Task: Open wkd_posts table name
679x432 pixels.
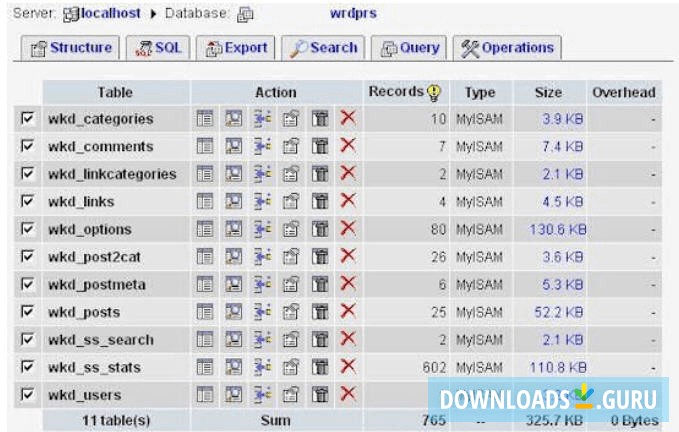Action: coord(84,313)
